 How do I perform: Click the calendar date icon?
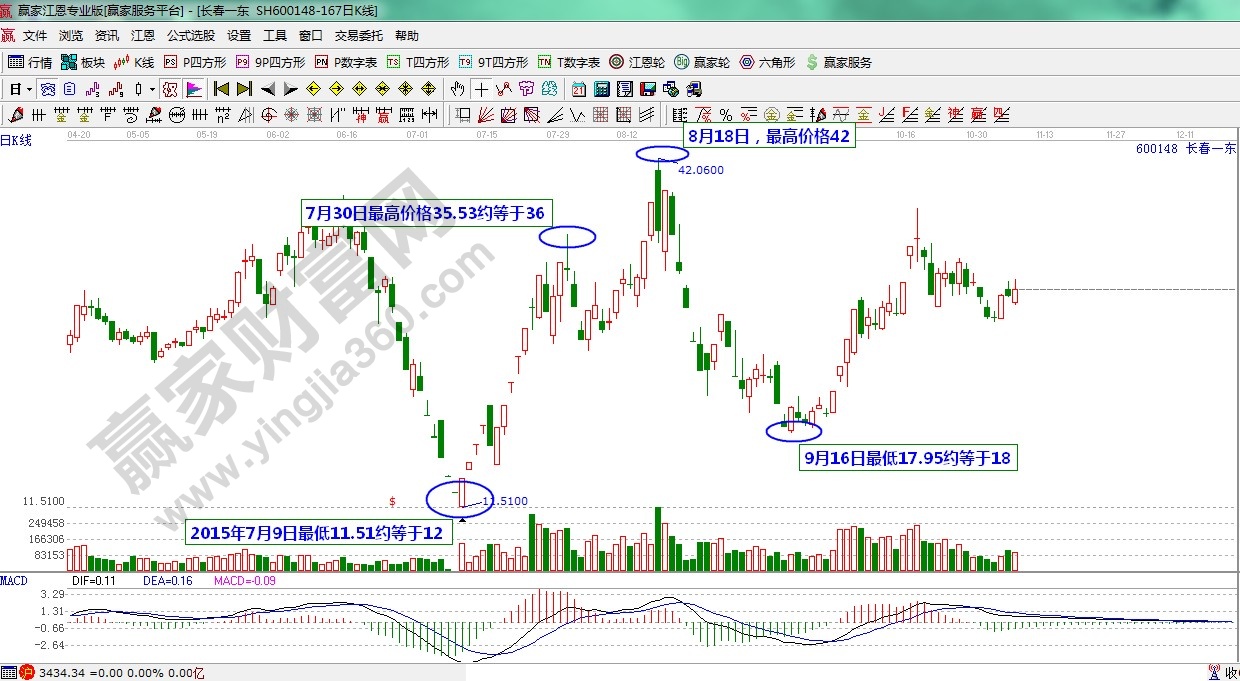[579, 89]
